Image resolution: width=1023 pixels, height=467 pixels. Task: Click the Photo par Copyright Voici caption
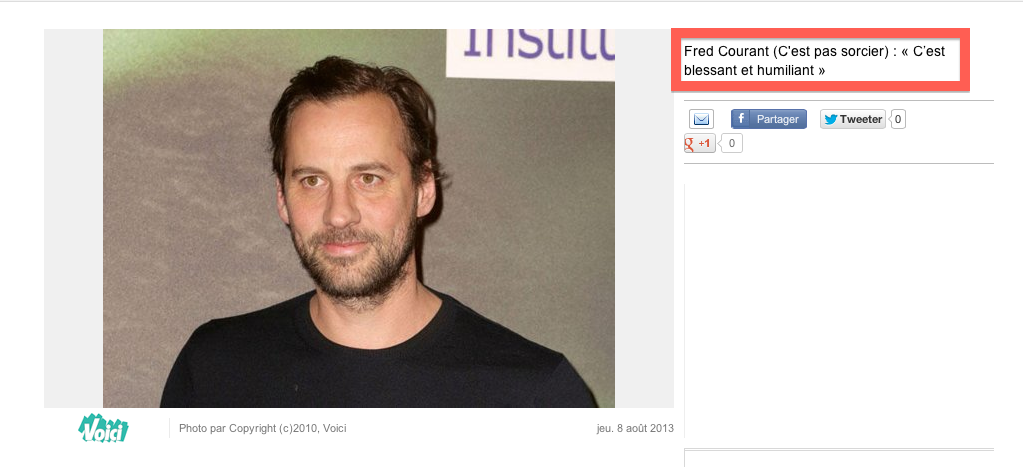point(263,429)
